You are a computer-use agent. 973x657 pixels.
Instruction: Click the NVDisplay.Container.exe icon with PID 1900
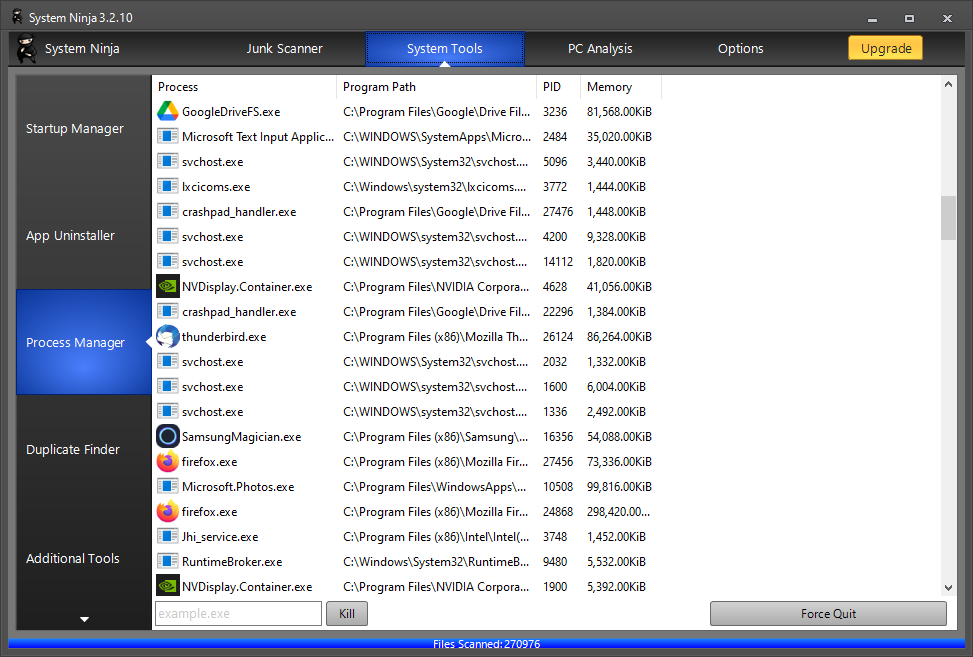168,586
